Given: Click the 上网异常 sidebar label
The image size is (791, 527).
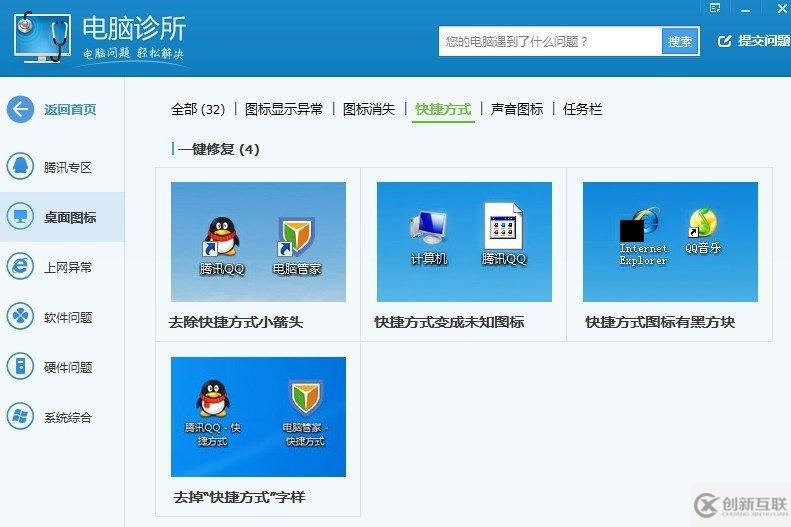Looking at the screenshot, I should 68,267.
